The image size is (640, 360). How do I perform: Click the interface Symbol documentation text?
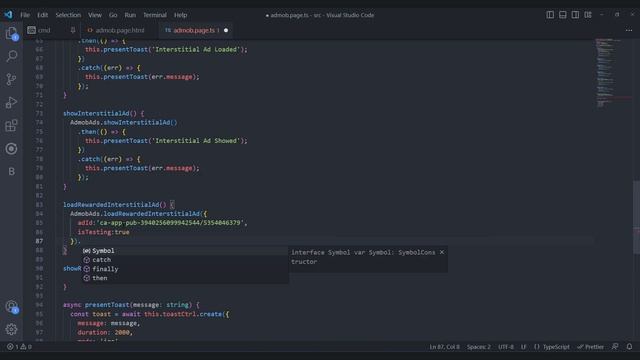363,257
